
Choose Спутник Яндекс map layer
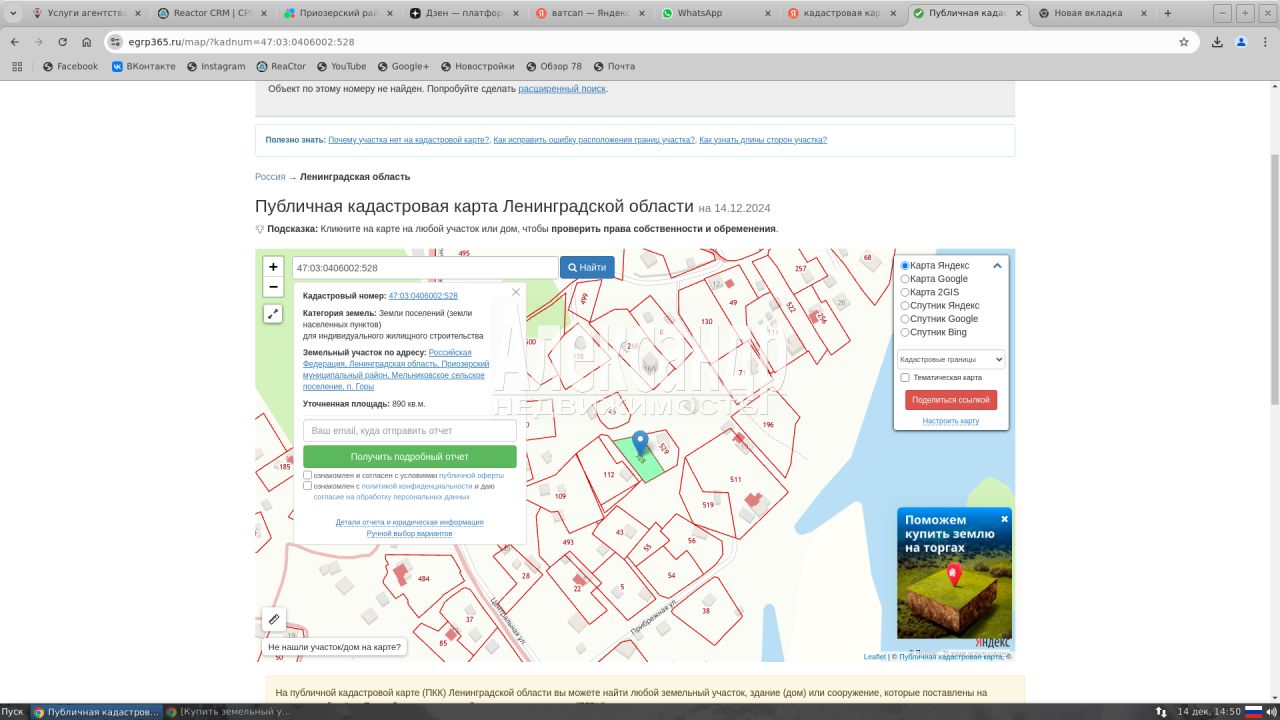[905, 306]
